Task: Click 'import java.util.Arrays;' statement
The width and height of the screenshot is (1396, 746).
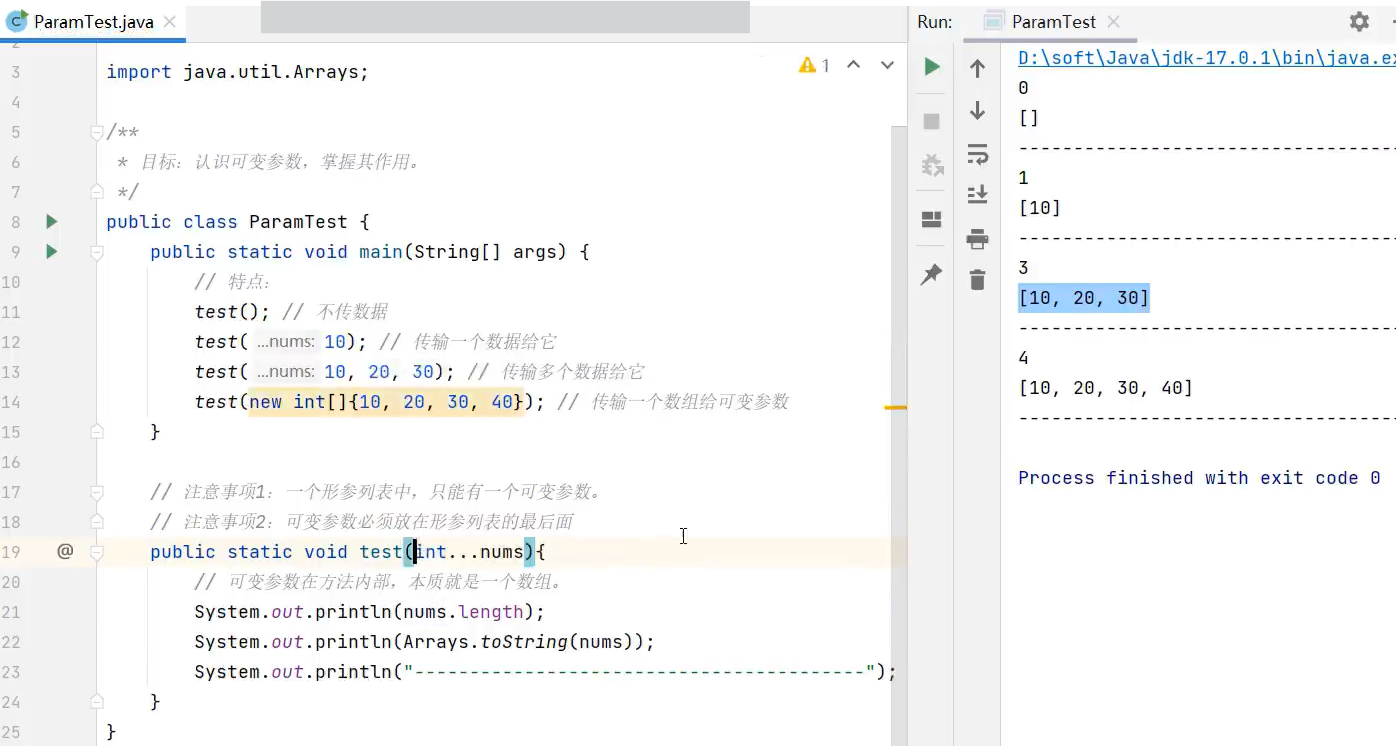Action: (238, 72)
